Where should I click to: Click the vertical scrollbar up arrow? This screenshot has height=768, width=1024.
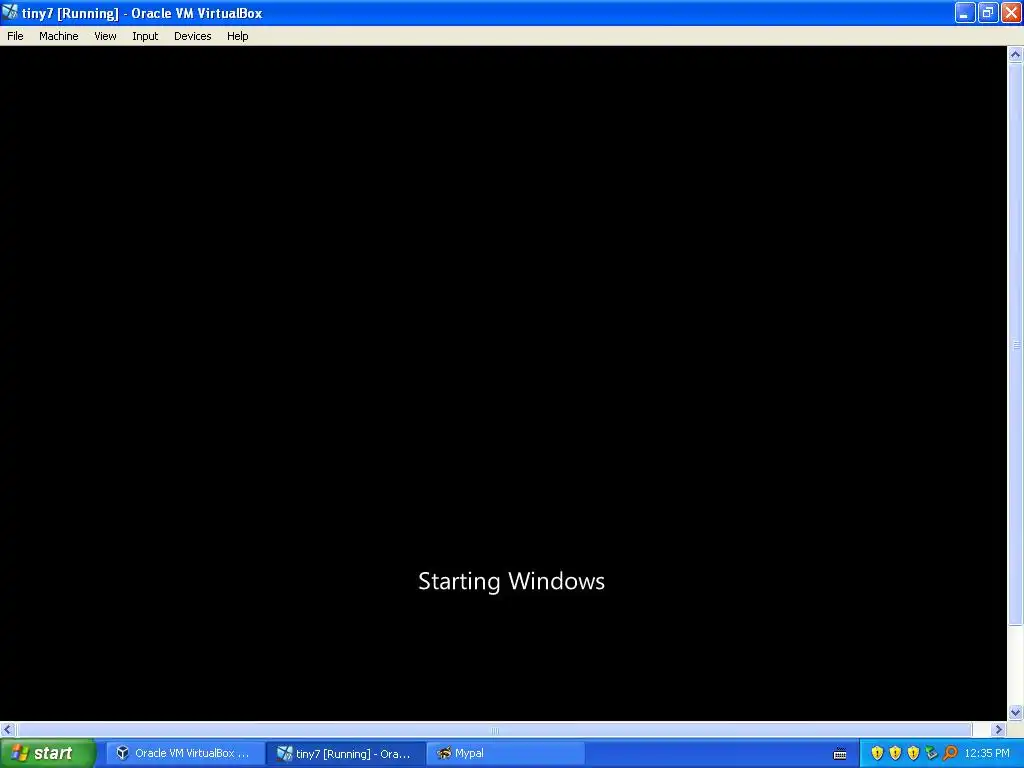[x=1015, y=55]
